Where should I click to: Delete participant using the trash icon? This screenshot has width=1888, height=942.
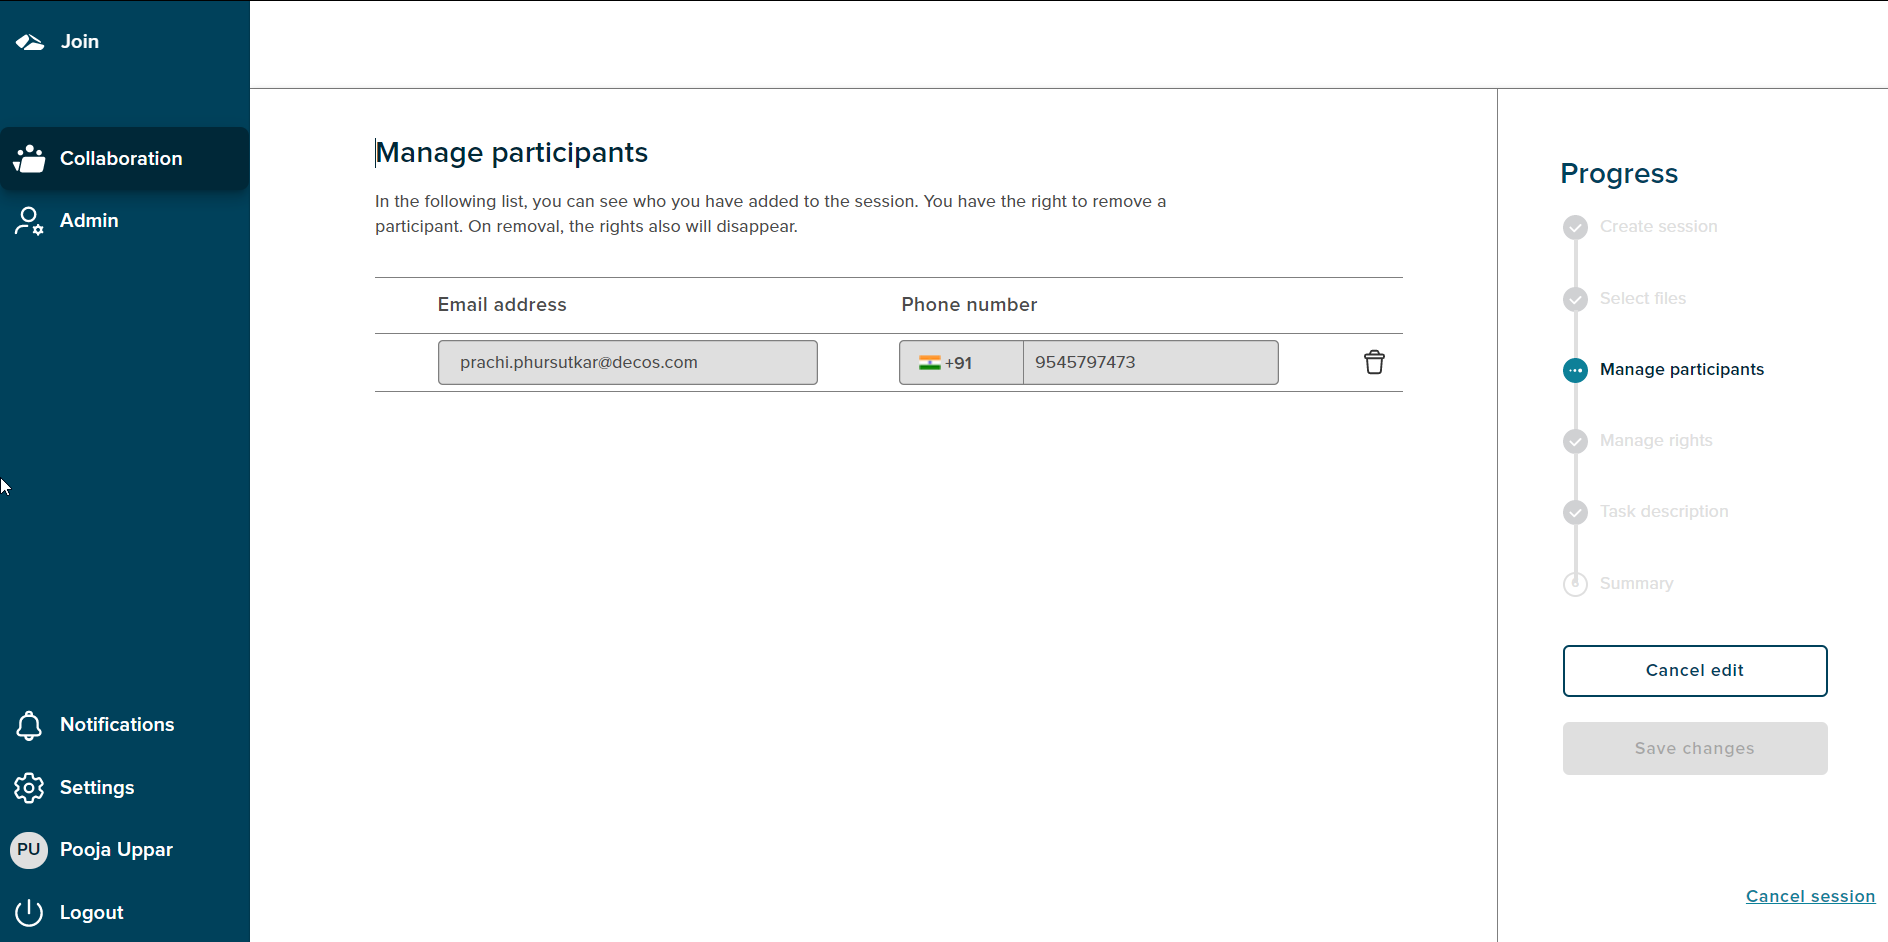pyautogui.click(x=1374, y=362)
